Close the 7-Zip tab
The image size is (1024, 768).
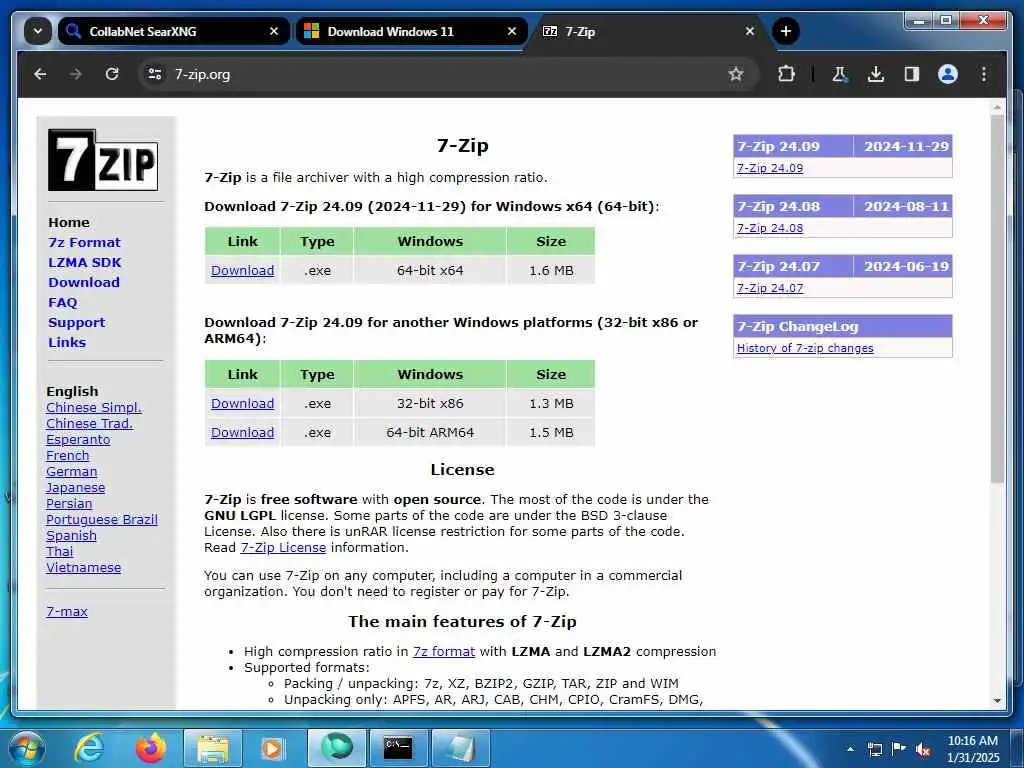(x=750, y=31)
